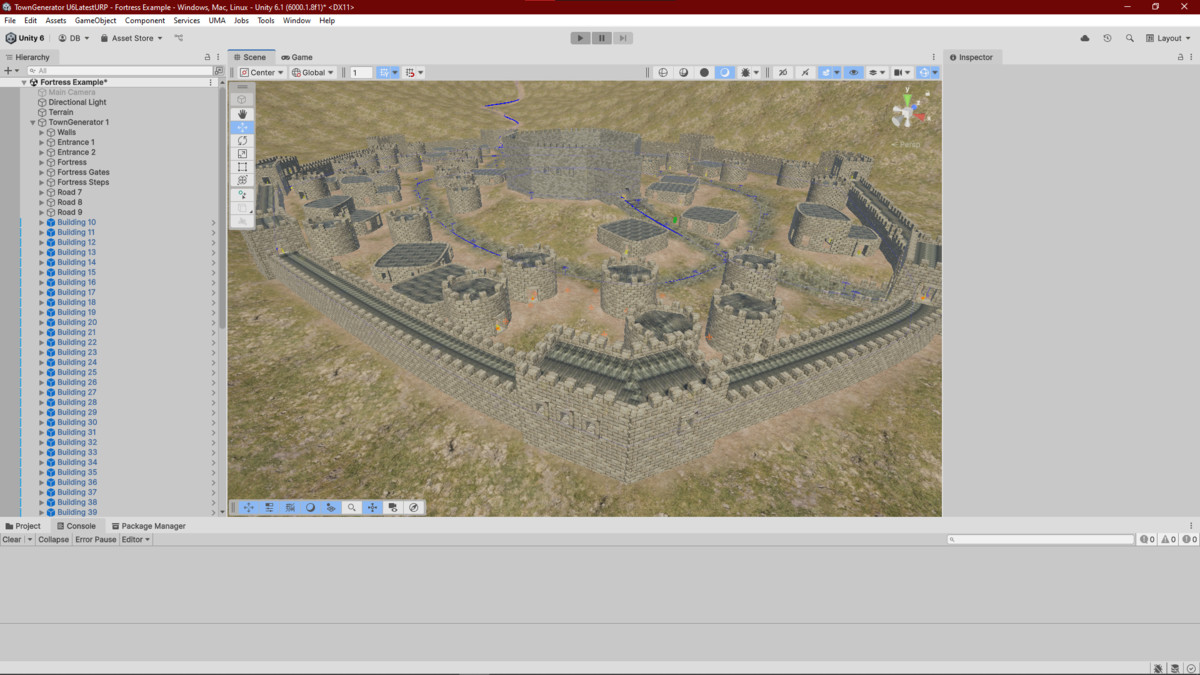Toggle 2D view mode

click(783, 72)
